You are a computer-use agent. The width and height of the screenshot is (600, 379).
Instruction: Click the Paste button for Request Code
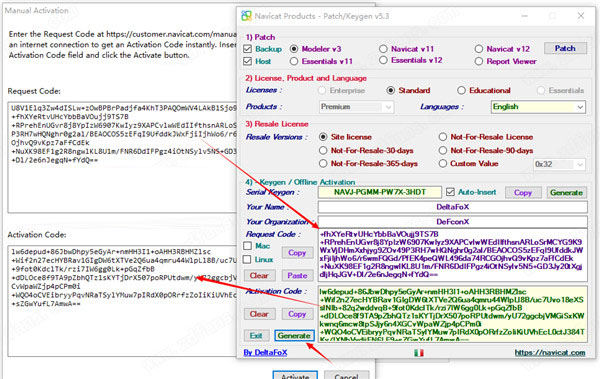pyautogui.click(x=297, y=276)
